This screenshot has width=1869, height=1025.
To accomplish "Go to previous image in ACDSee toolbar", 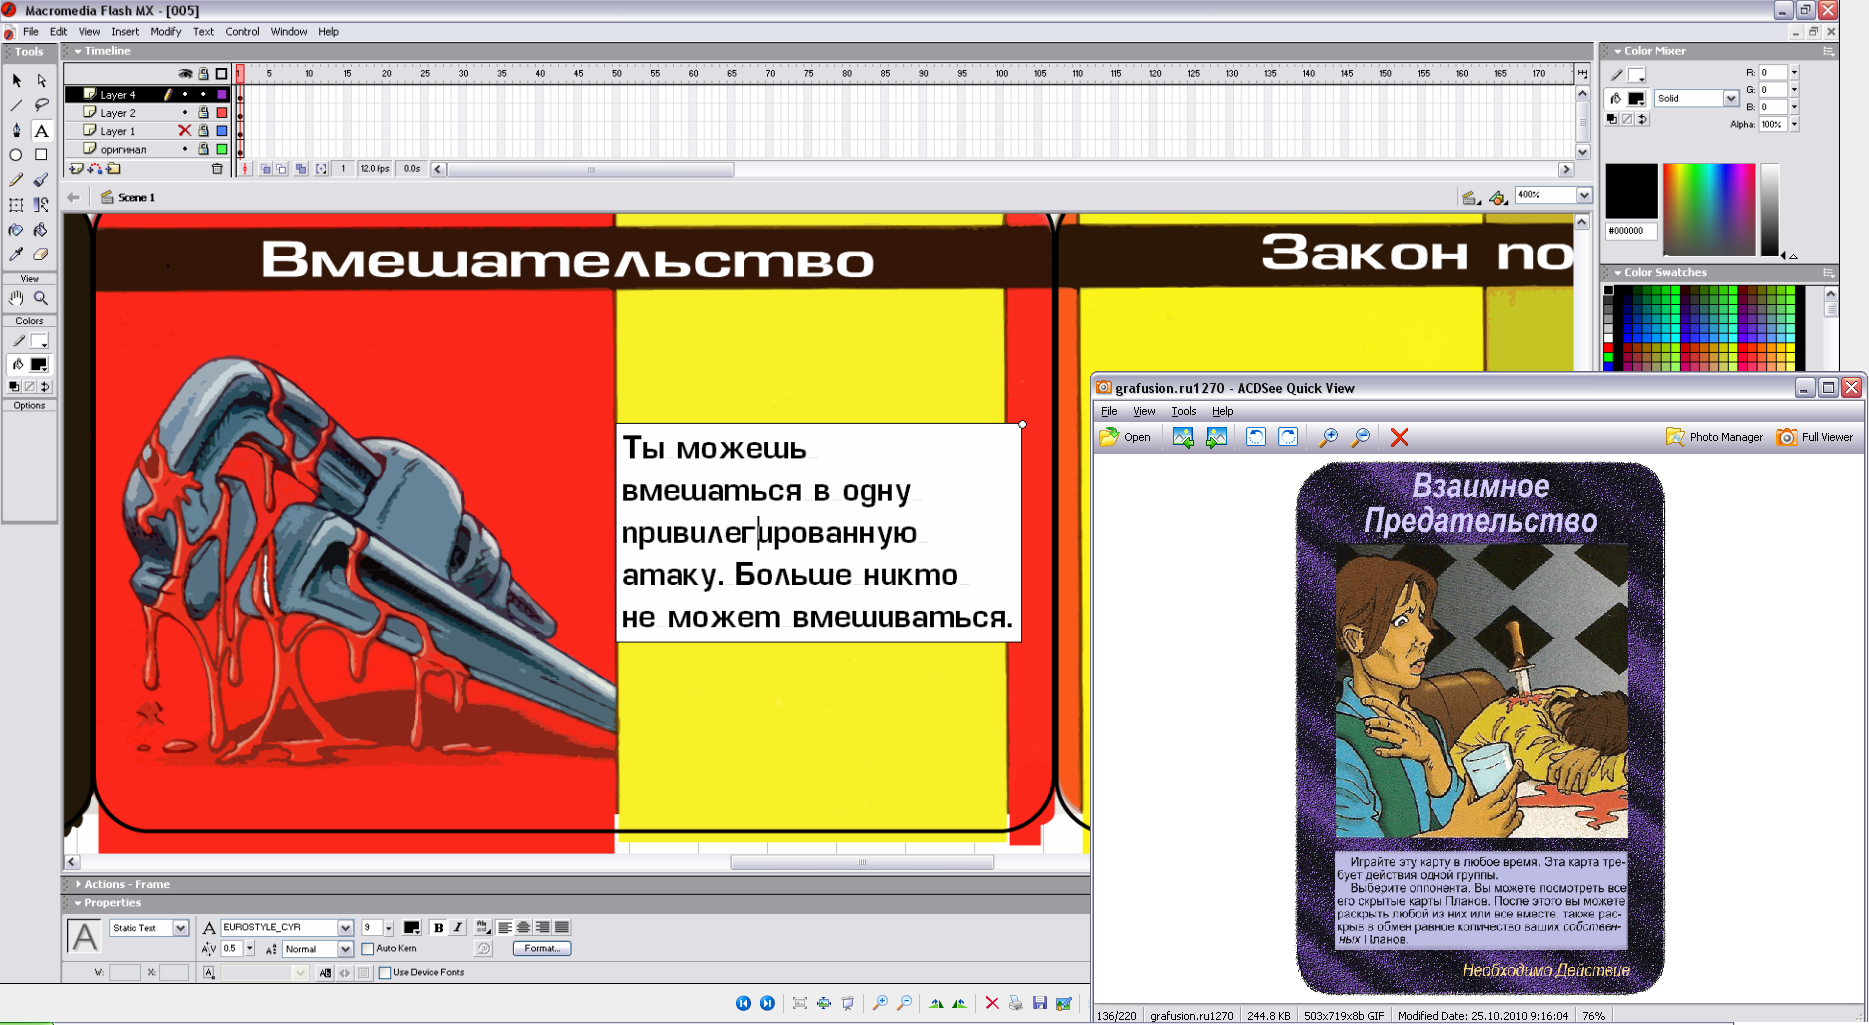I will click(x=1183, y=437).
